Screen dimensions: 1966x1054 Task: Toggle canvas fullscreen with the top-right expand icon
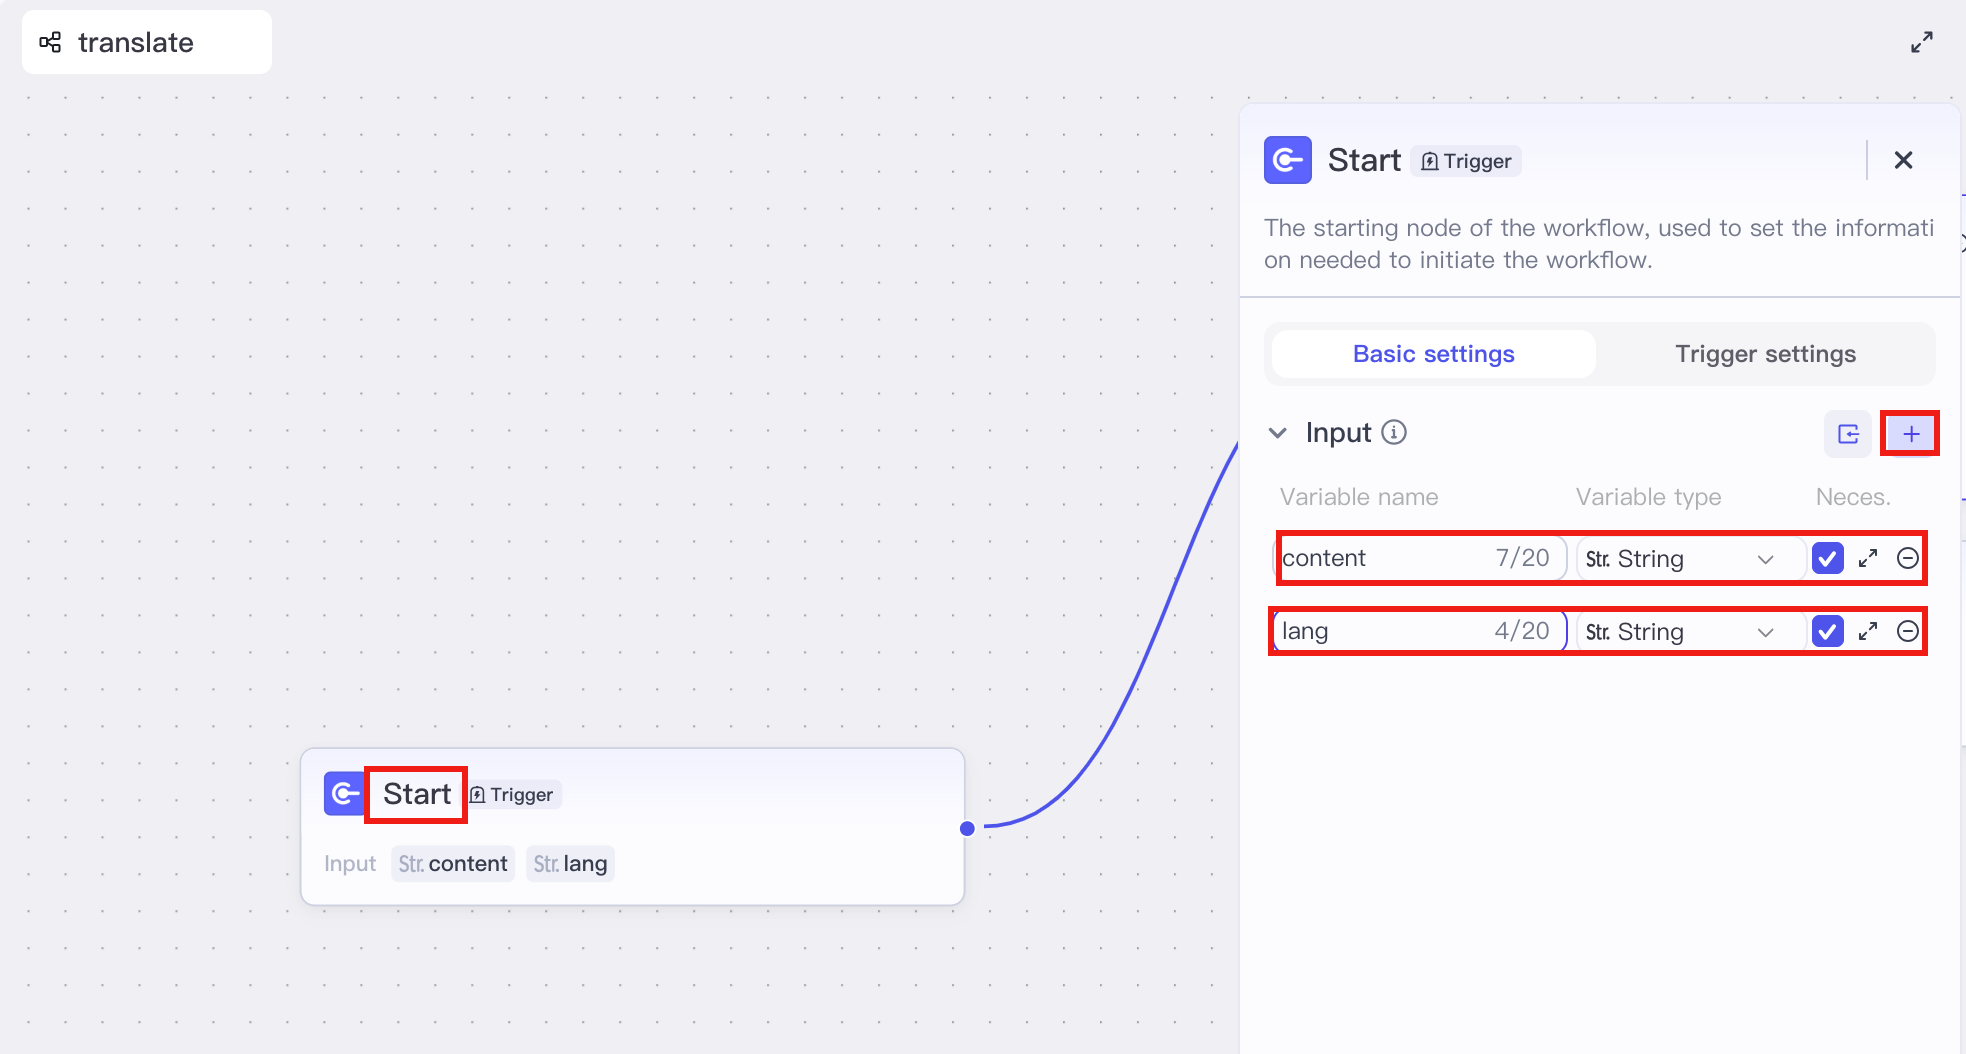pyautogui.click(x=1922, y=42)
